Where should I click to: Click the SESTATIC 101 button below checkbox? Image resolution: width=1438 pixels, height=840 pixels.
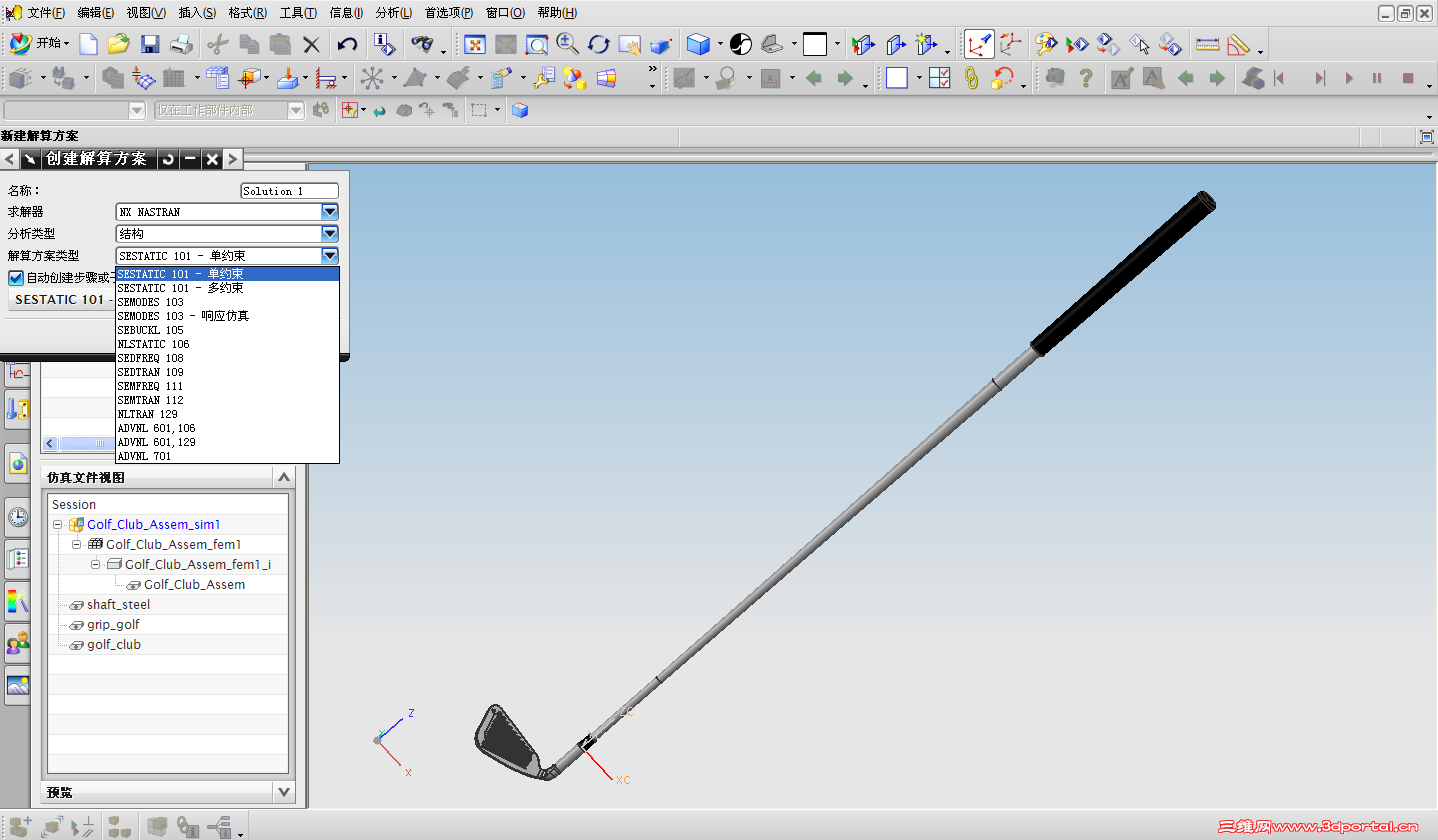[x=62, y=299]
